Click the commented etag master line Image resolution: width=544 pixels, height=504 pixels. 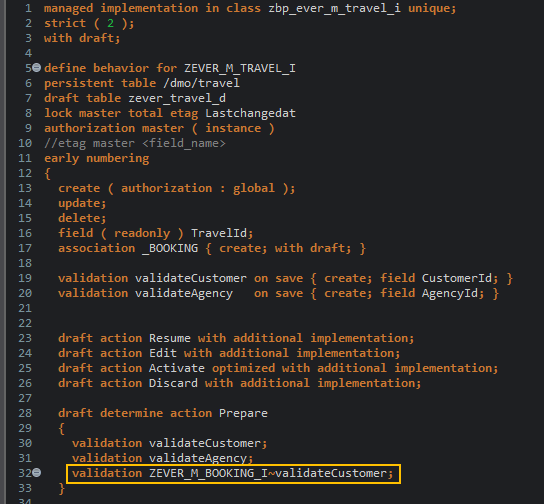135,143
